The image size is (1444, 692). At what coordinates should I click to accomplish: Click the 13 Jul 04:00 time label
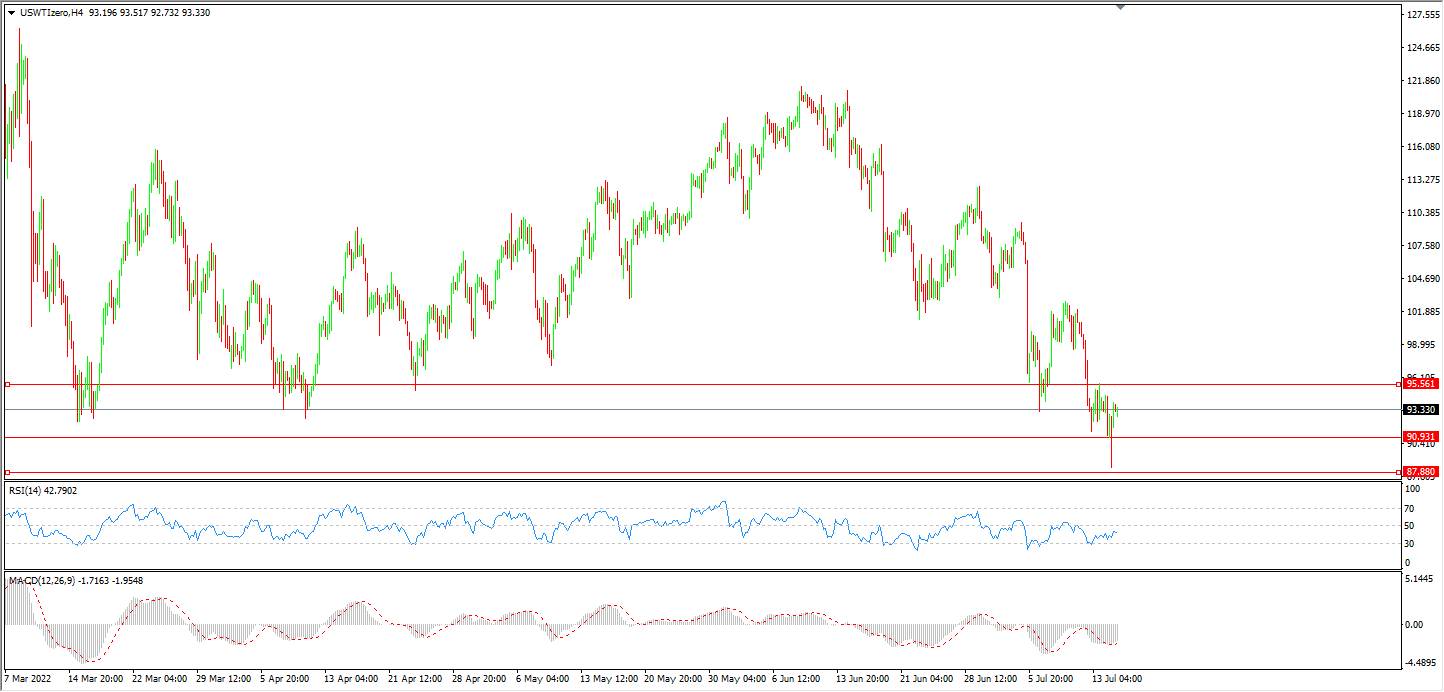pos(1117,679)
